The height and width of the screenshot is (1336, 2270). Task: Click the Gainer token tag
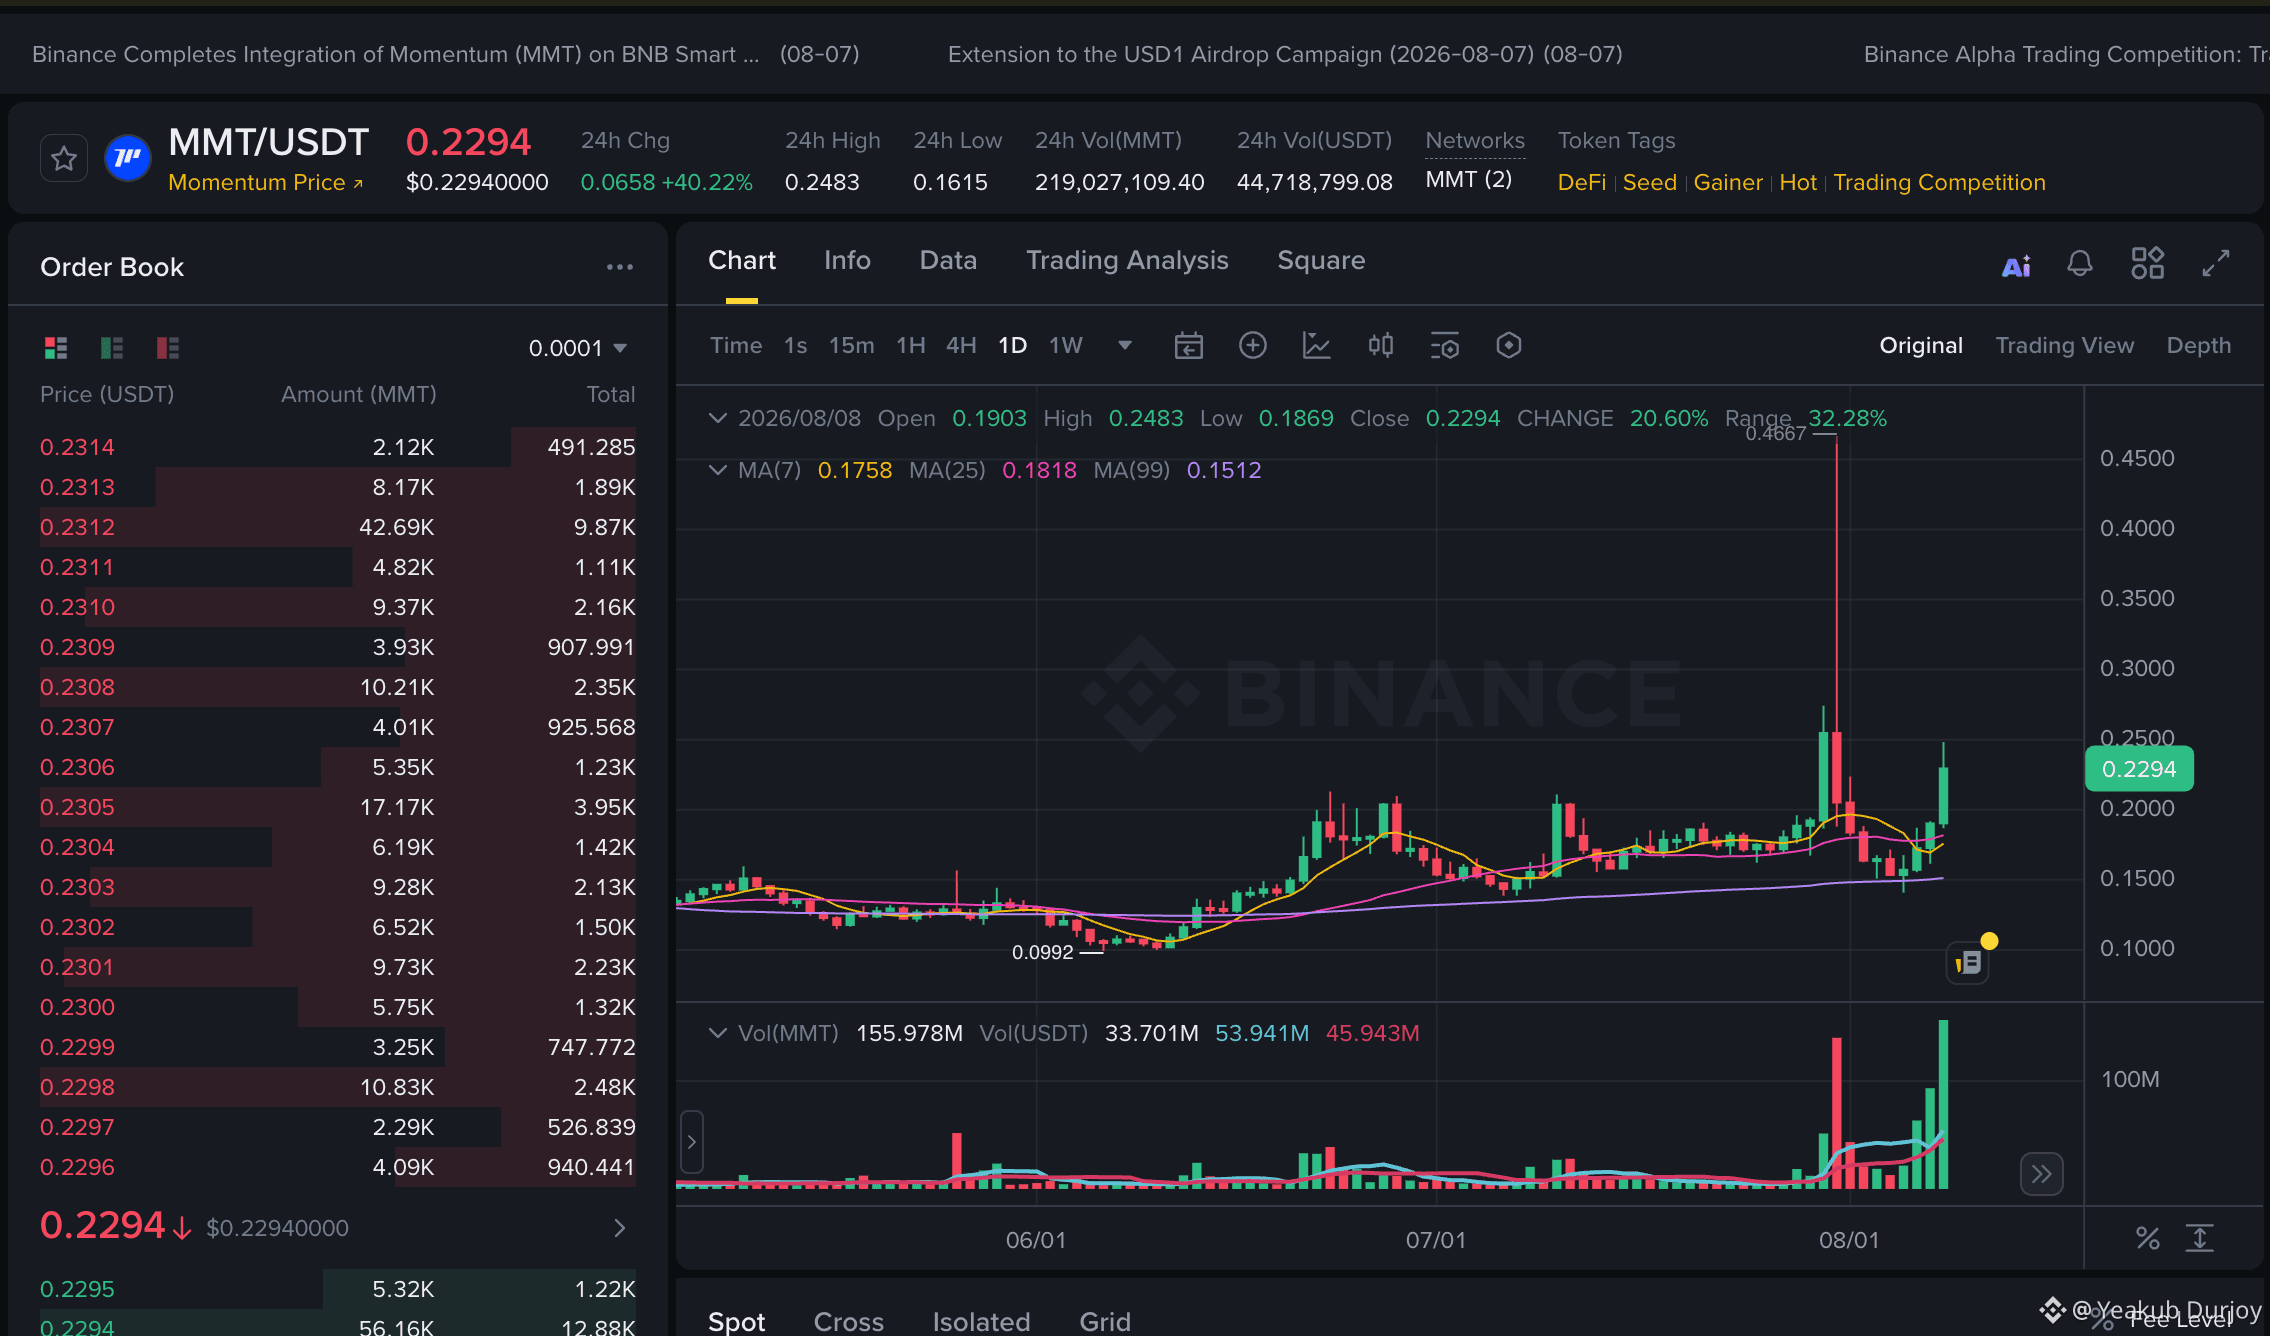tap(1728, 183)
